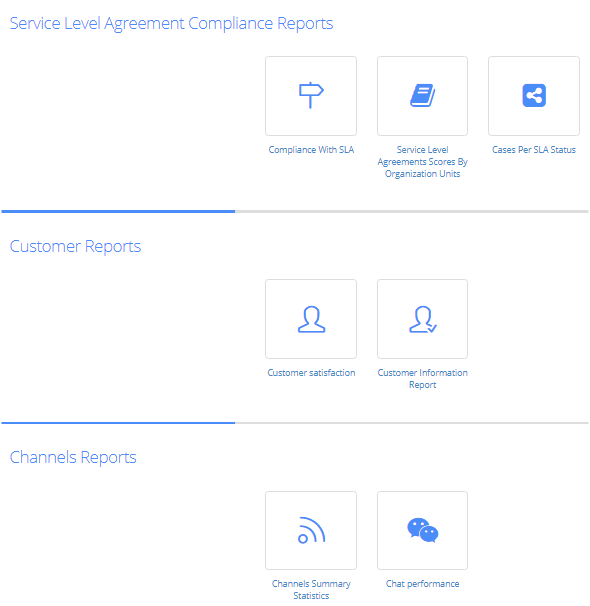Open the Cases Per SLA Status share icon
This screenshot has height=606, width=590.
coord(534,96)
